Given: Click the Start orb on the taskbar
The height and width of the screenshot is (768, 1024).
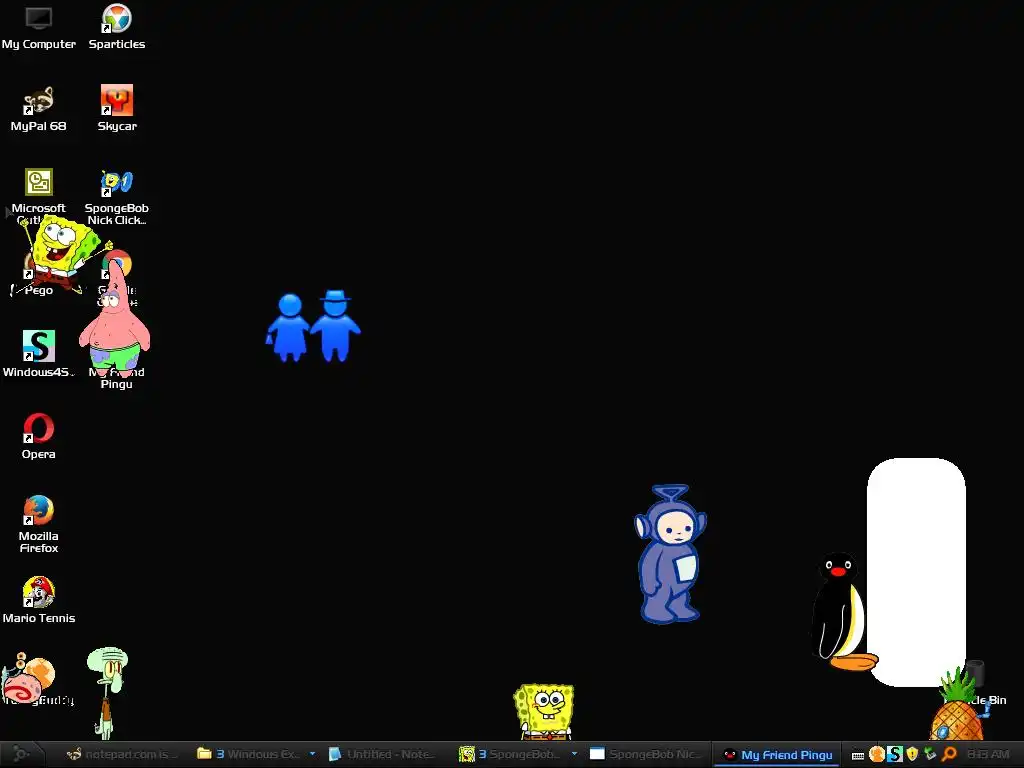Looking at the screenshot, I should click(20, 754).
